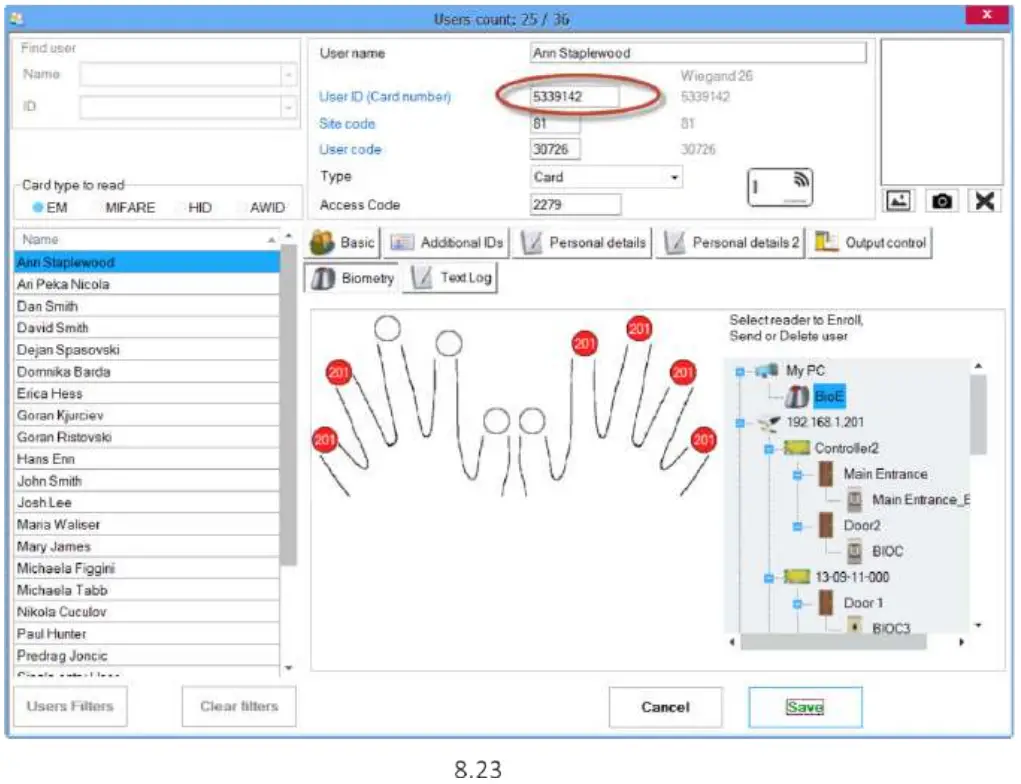Click the Main Entrance door icon
This screenshot has width=1021, height=784.
[x=828, y=475]
